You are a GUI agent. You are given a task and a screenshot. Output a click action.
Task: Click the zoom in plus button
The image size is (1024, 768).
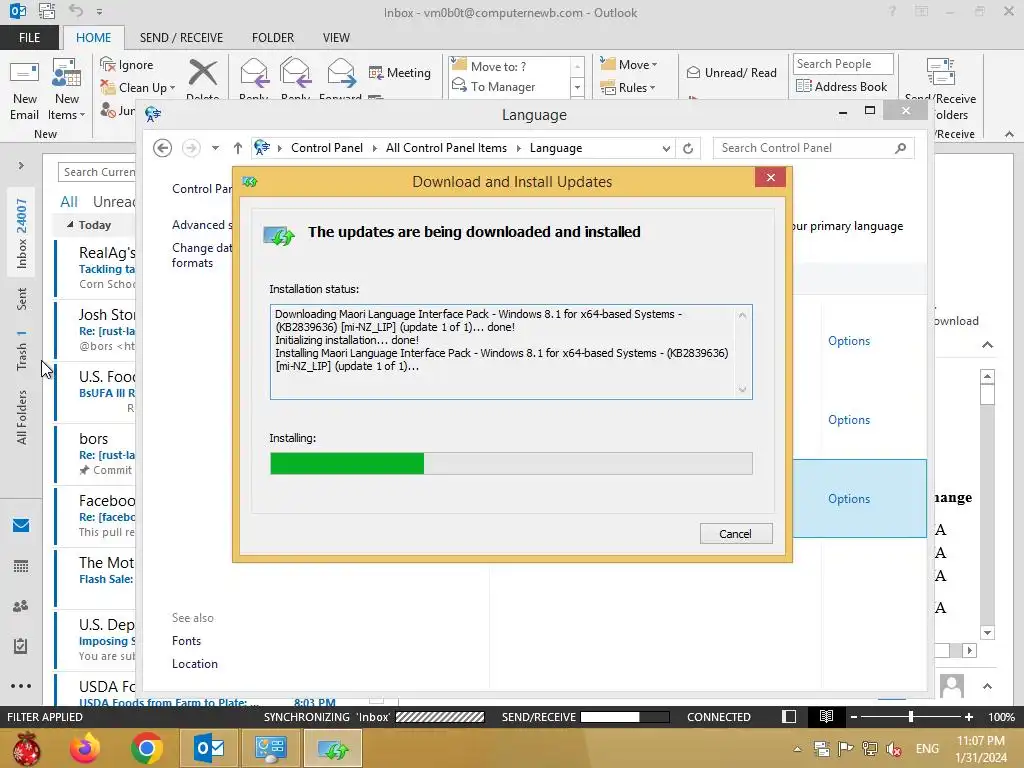(968, 717)
